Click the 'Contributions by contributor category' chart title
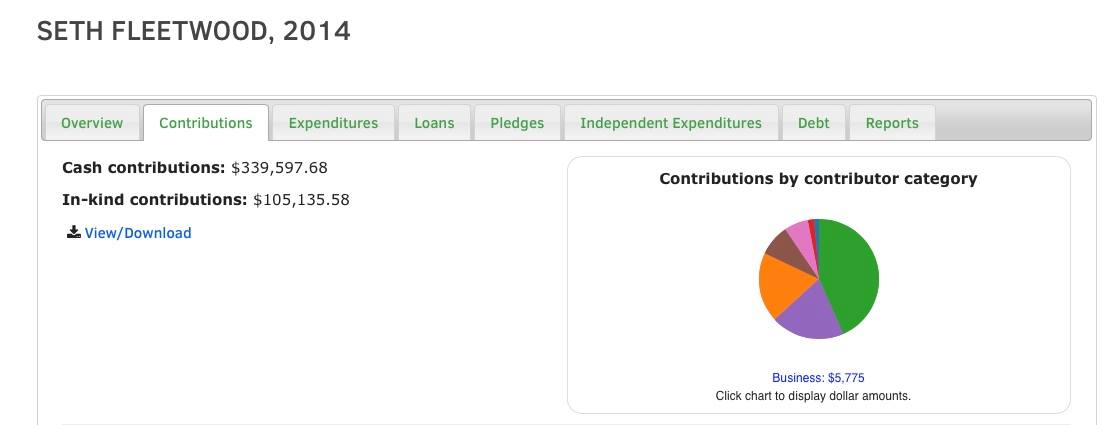 click(818, 179)
